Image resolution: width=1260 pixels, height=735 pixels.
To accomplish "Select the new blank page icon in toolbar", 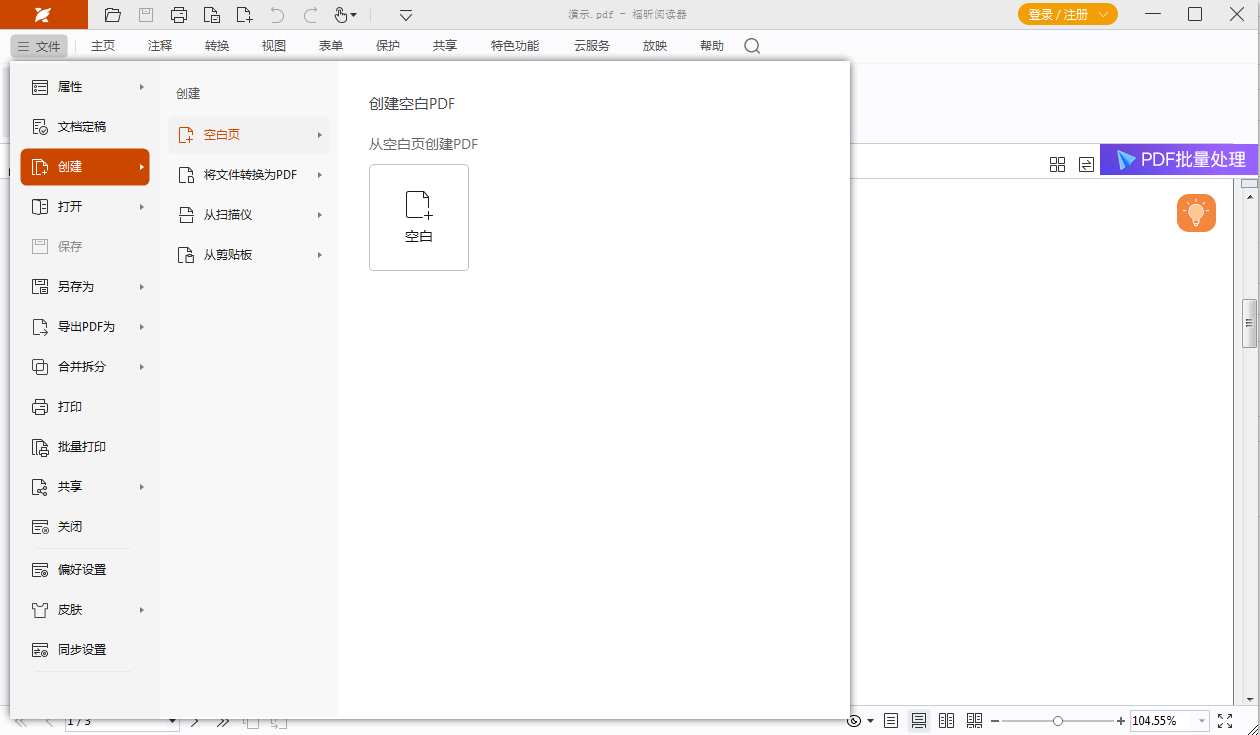I will tap(243, 15).
